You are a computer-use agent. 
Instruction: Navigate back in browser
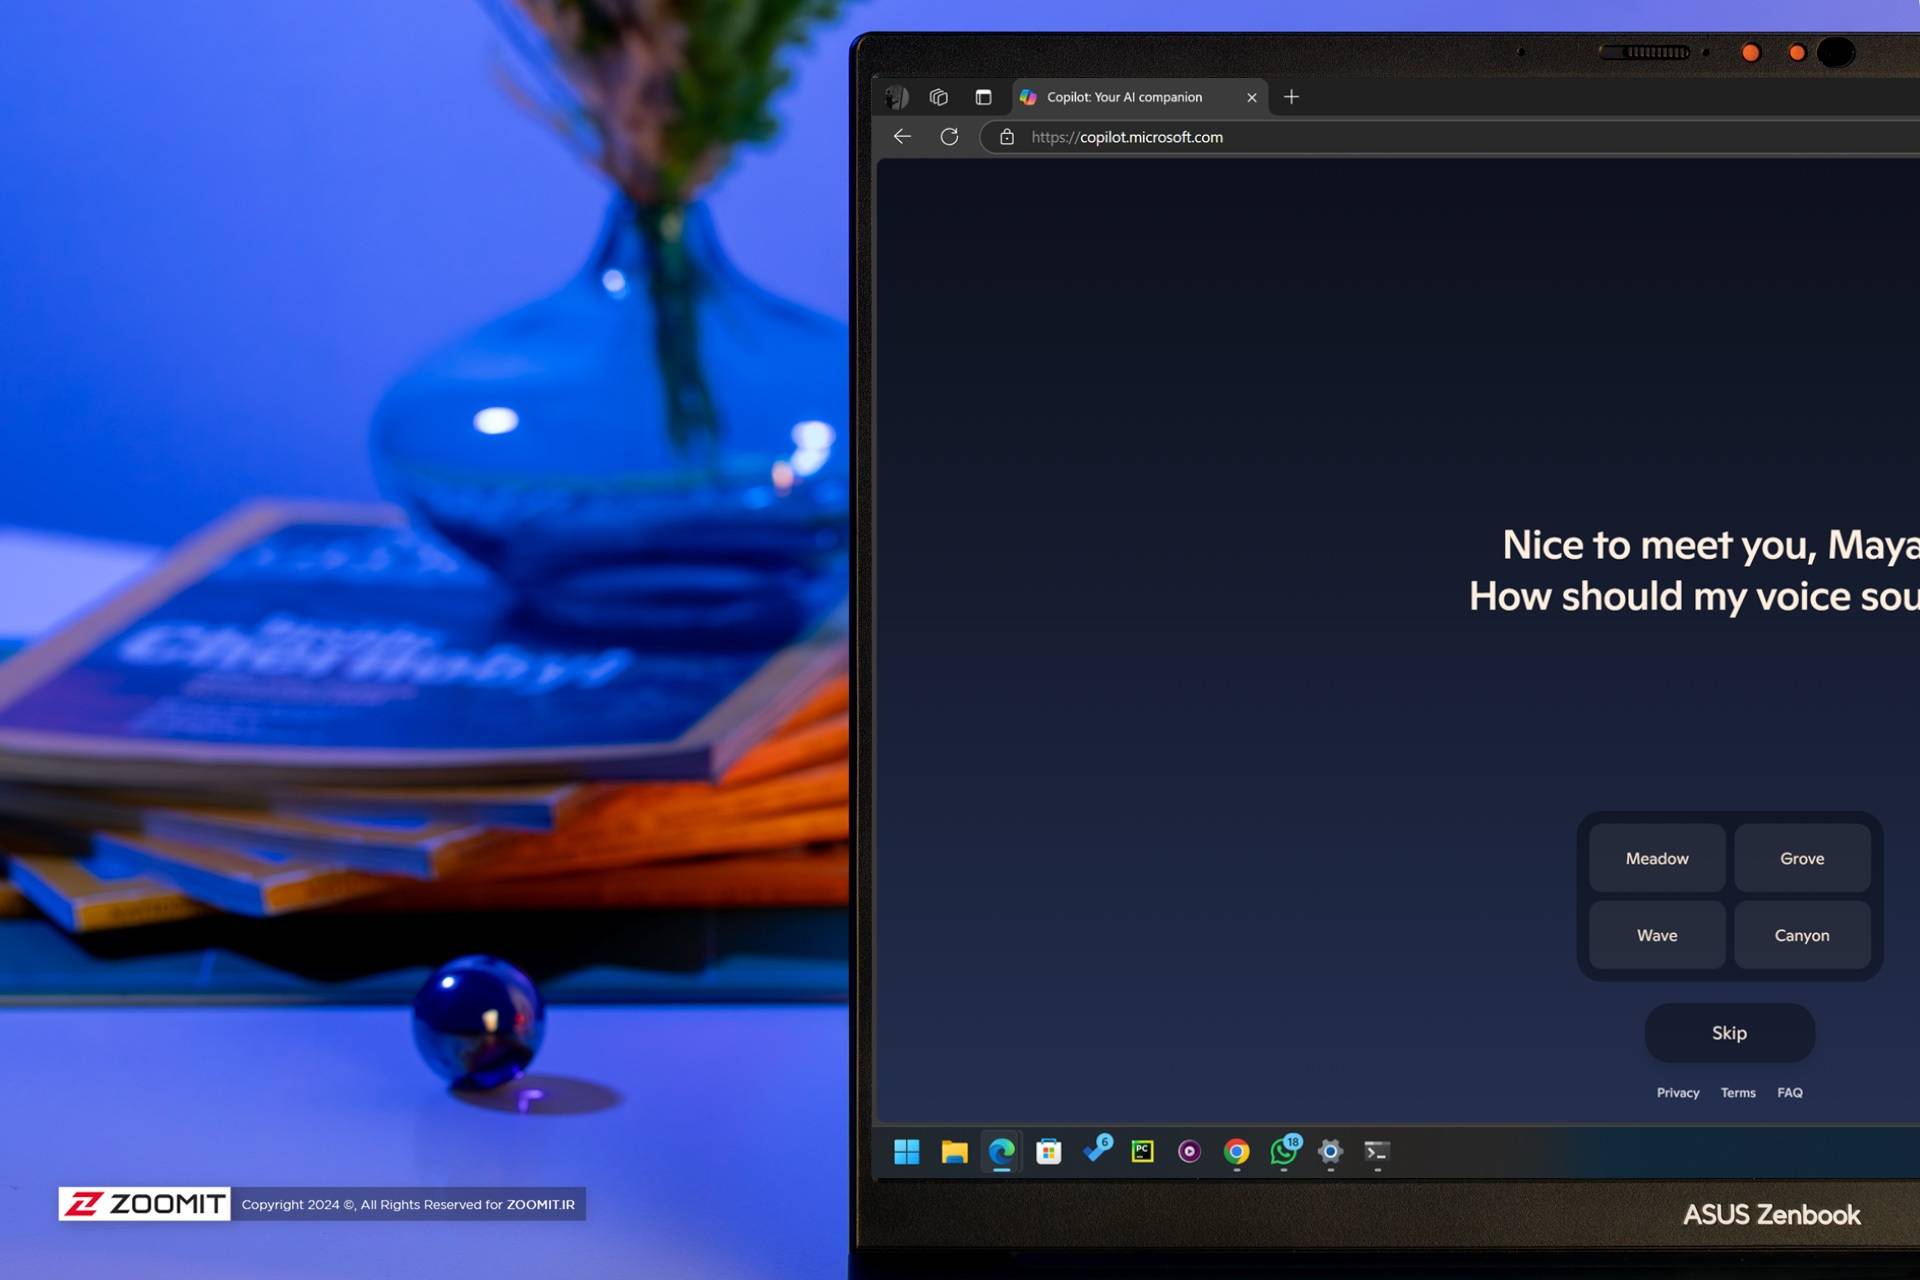901,136
